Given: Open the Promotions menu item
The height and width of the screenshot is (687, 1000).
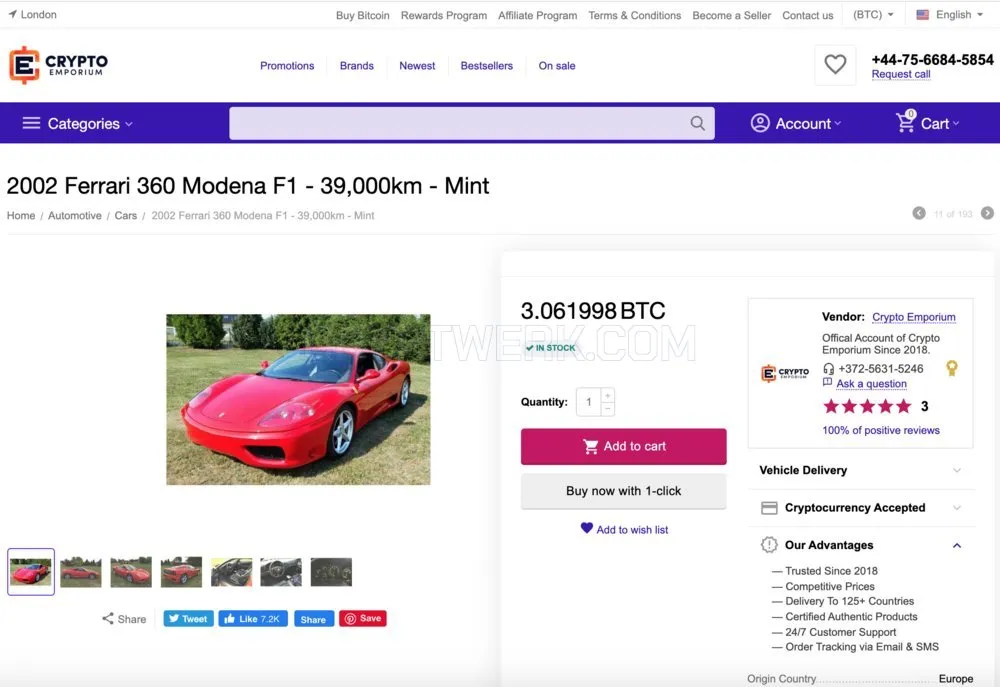Looking at the screenshot, I should 287,66.
